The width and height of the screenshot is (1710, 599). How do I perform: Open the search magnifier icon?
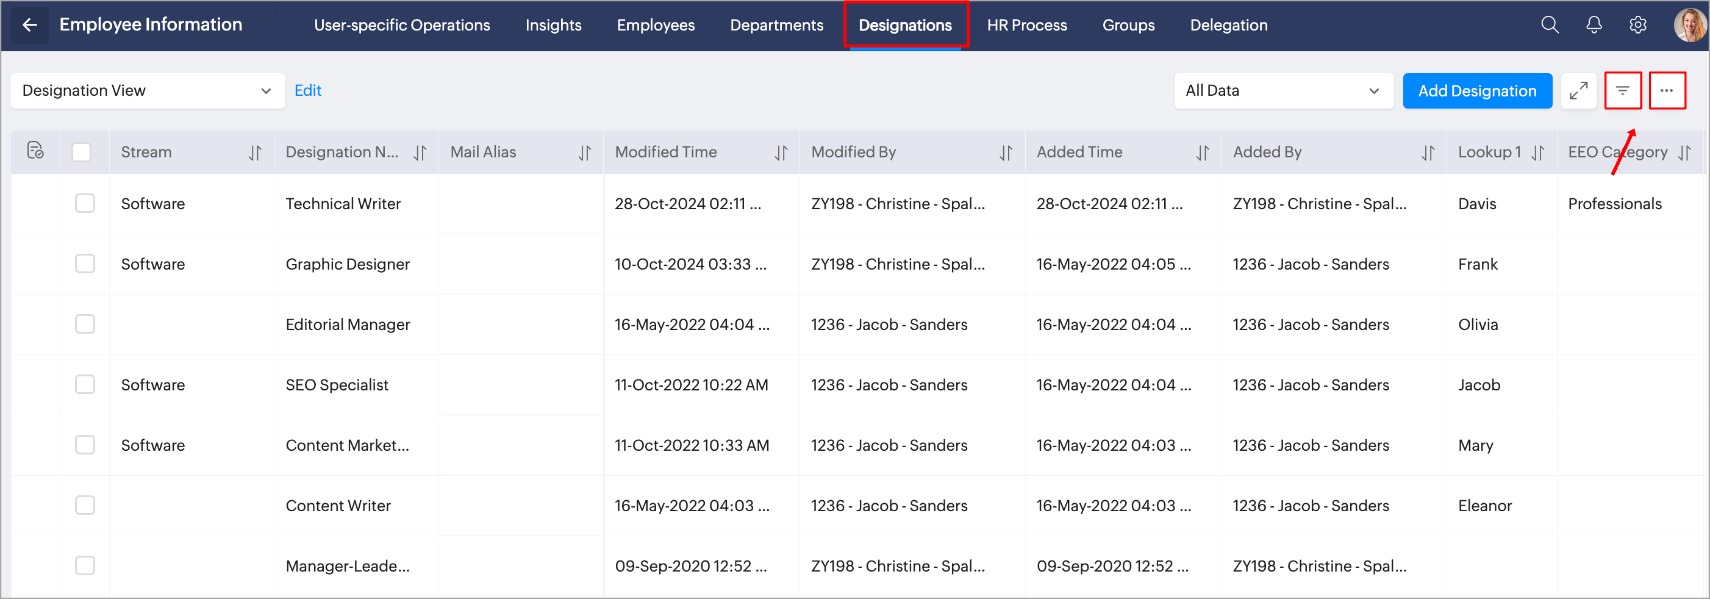(1550, 25)
